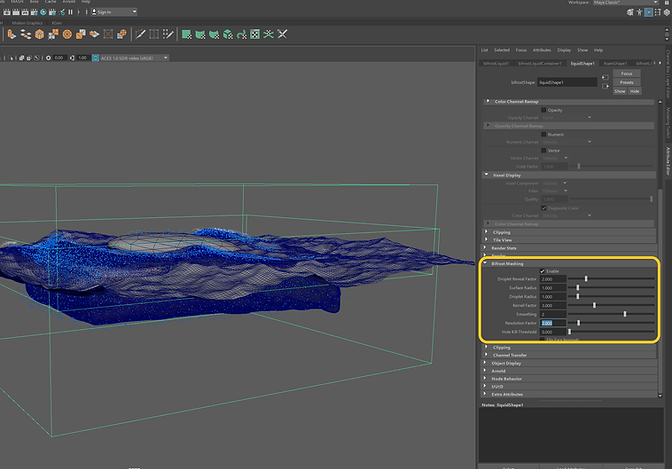Check the Numeric checkbox
672x469 pixels.
[x=543, y=135]
